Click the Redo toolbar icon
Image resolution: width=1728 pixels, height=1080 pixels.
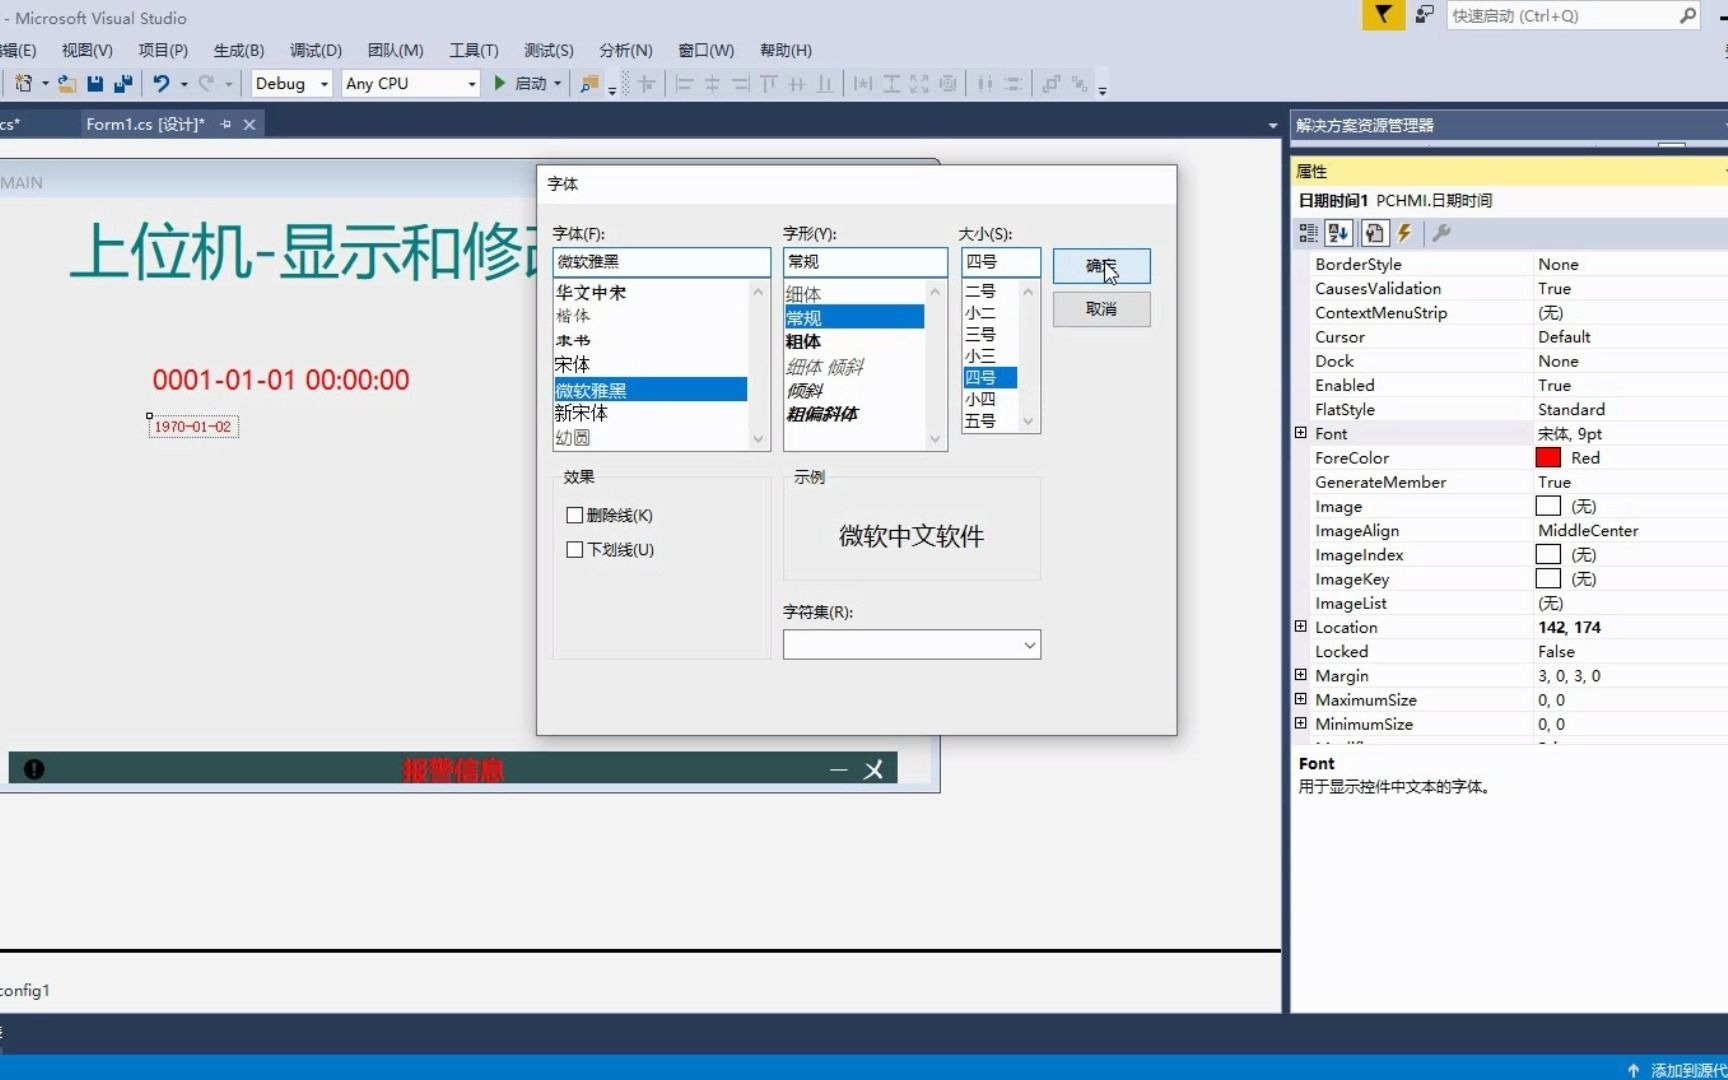pos(206,84)
